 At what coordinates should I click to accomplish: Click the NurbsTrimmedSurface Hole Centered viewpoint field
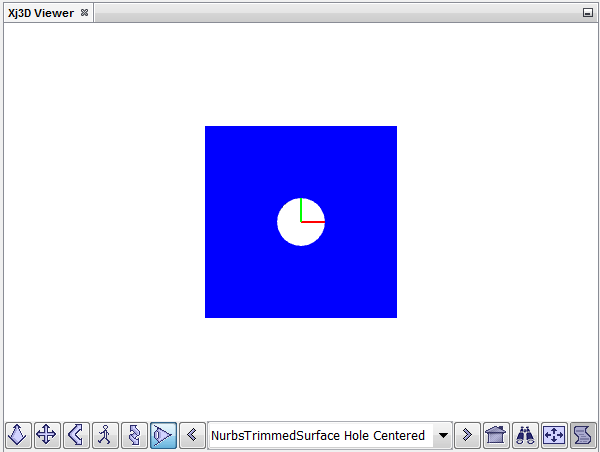point(318,435)
